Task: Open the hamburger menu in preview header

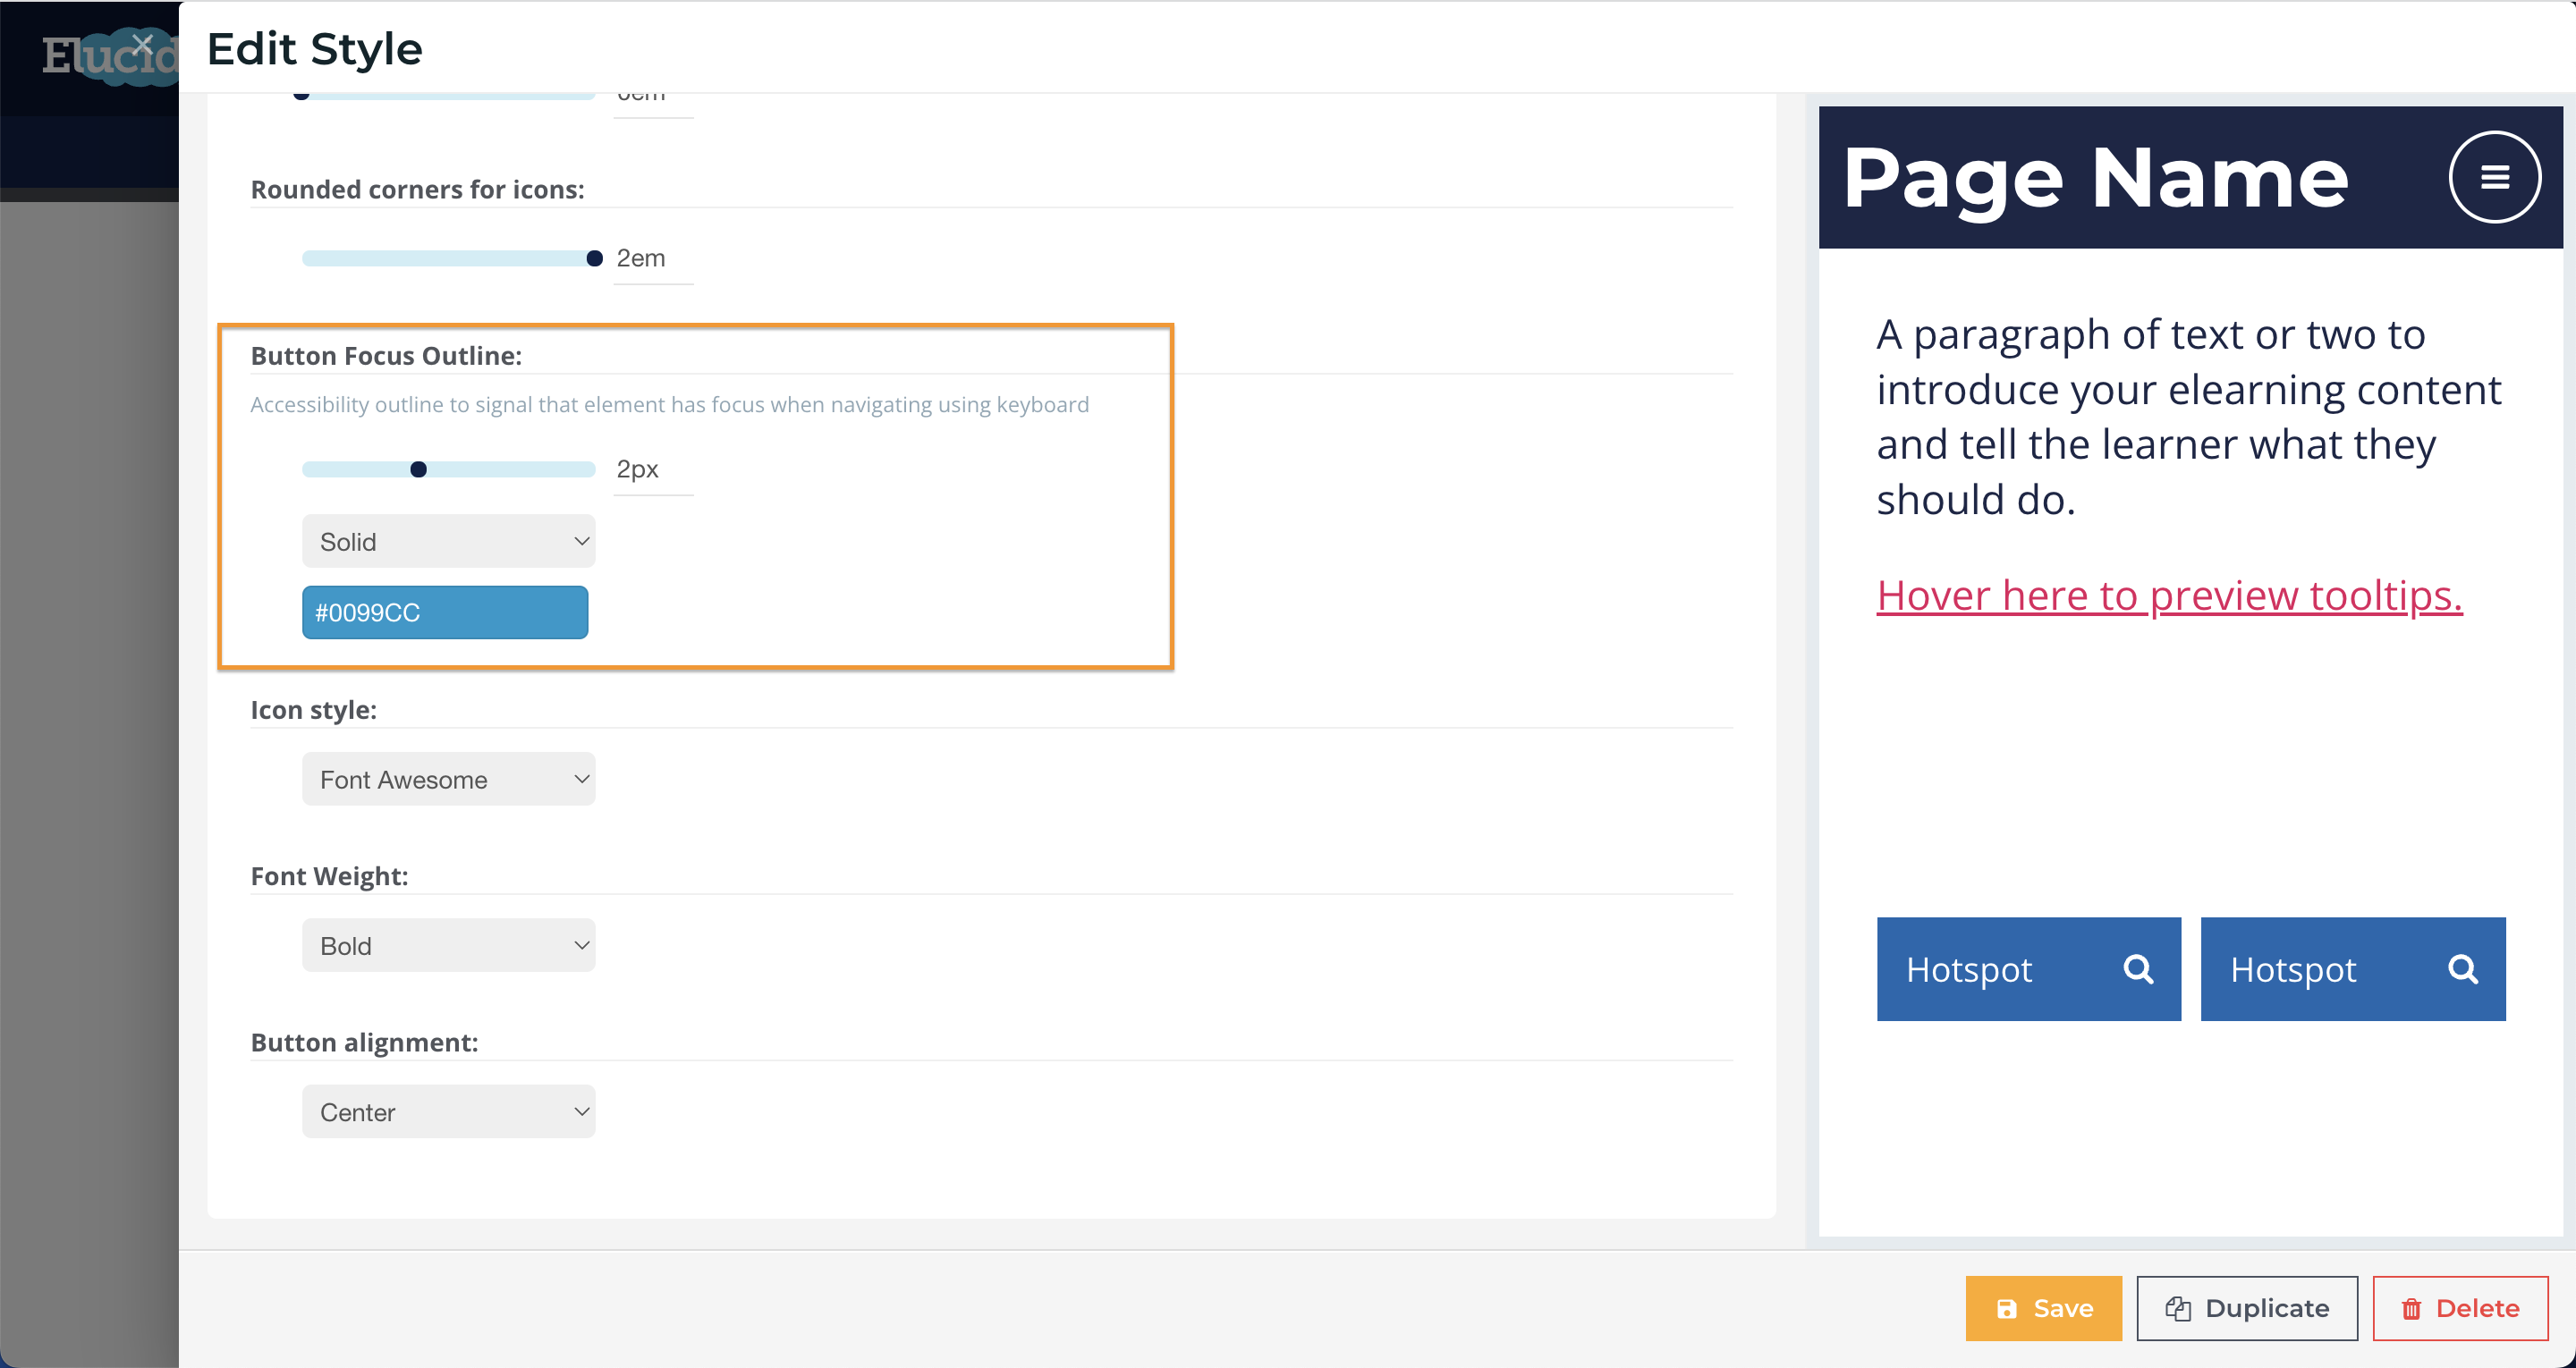Action: click(2494, 177)
